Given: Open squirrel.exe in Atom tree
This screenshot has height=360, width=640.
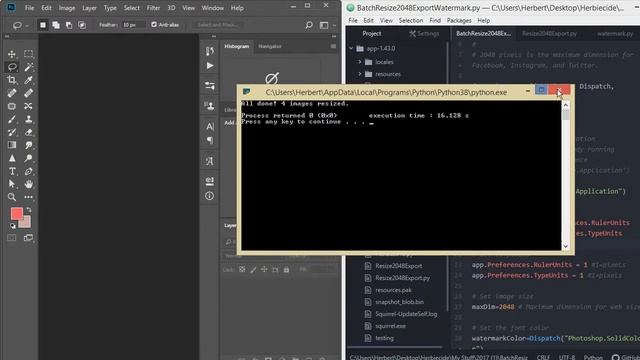Looking at the screenshot, I should pyautogui.click(x=390, y=326).
